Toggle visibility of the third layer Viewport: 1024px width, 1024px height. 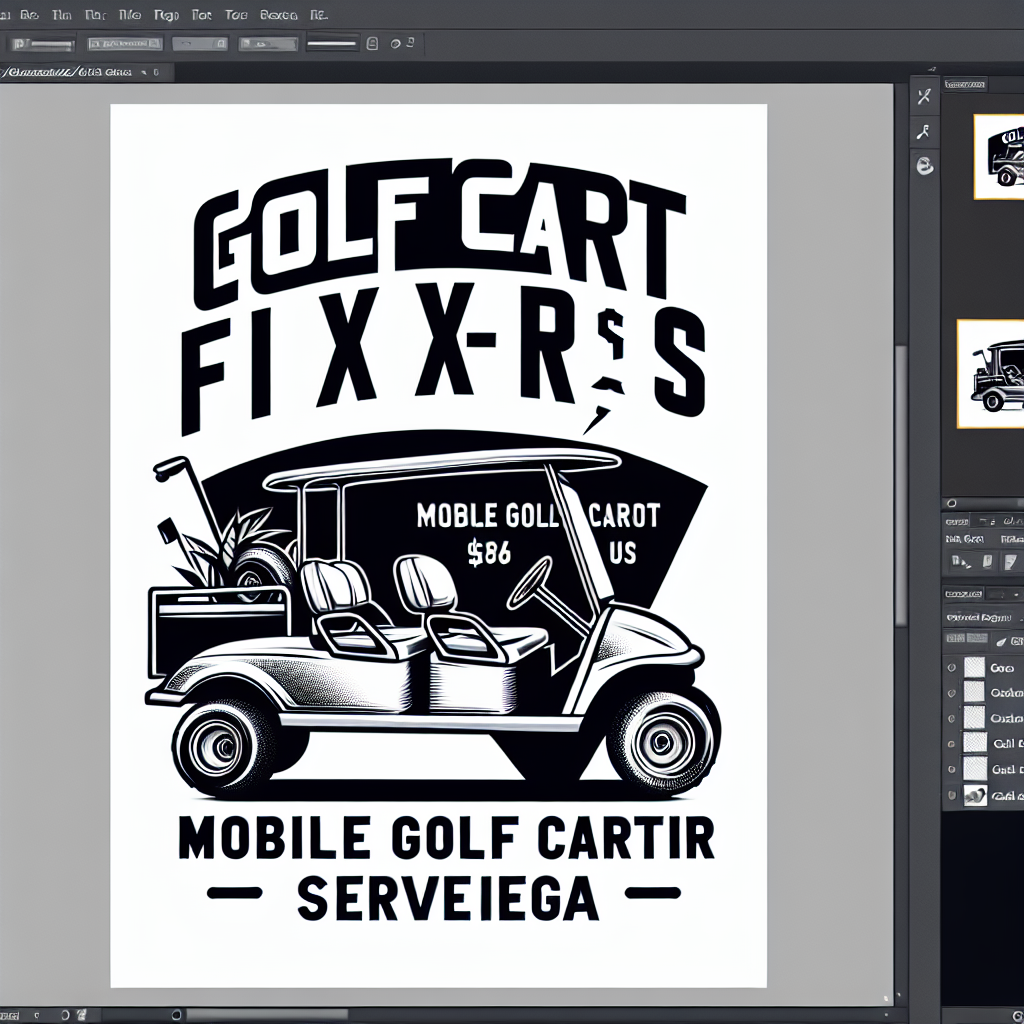click(x=952, y=718)
